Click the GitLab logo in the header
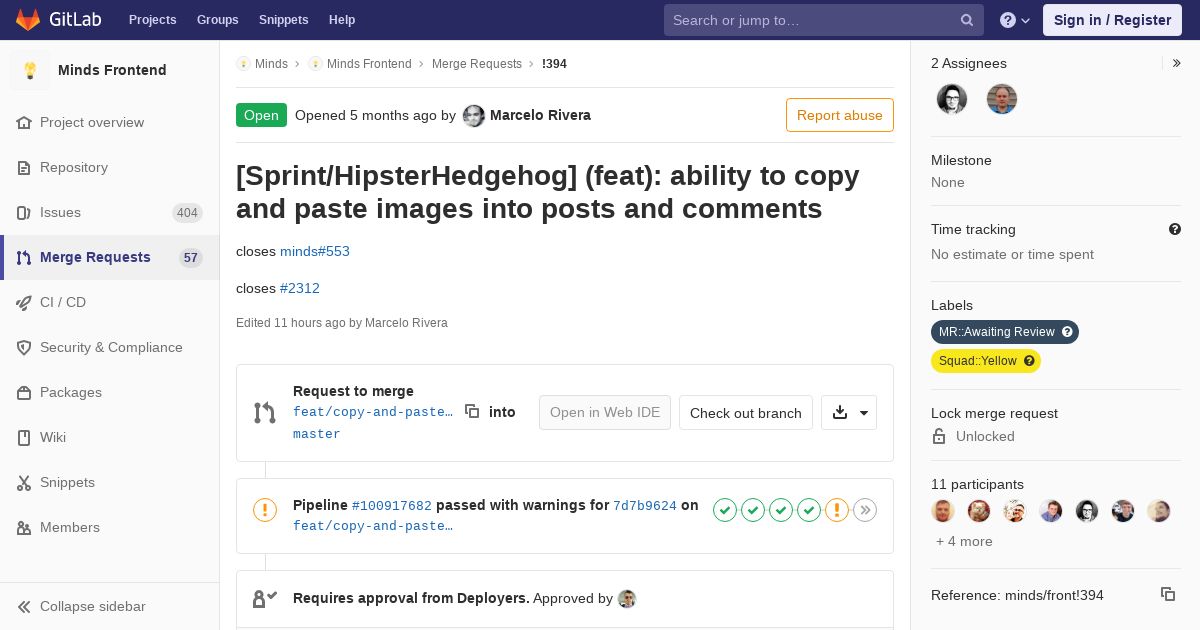 56,20
